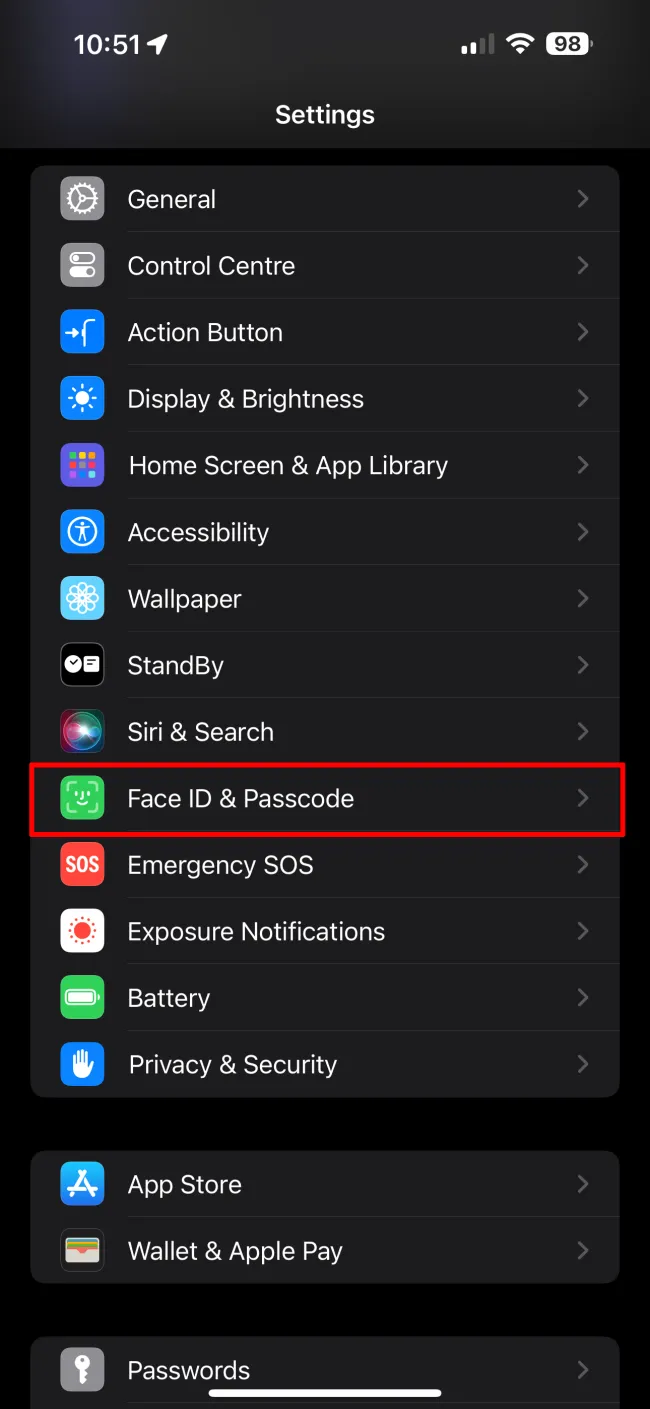Expand the Battery row chevron

point(583,998)
